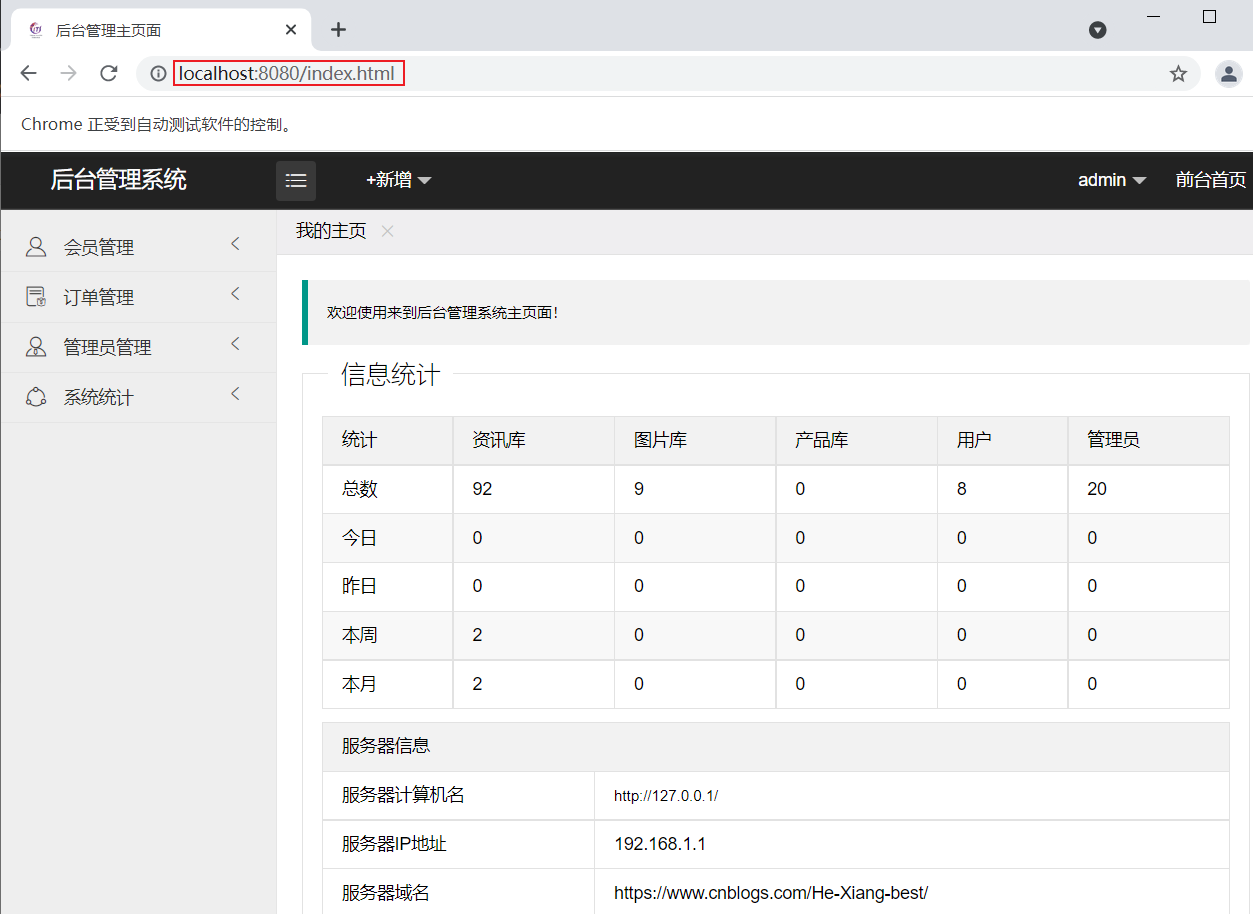Expand the 管理员管理 chevron arrow

tap(236, 344)
